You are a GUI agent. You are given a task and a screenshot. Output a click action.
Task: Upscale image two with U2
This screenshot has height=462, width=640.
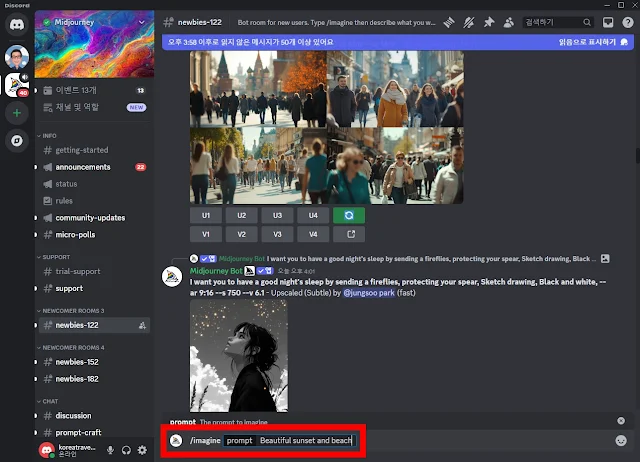tap(242, 215)
